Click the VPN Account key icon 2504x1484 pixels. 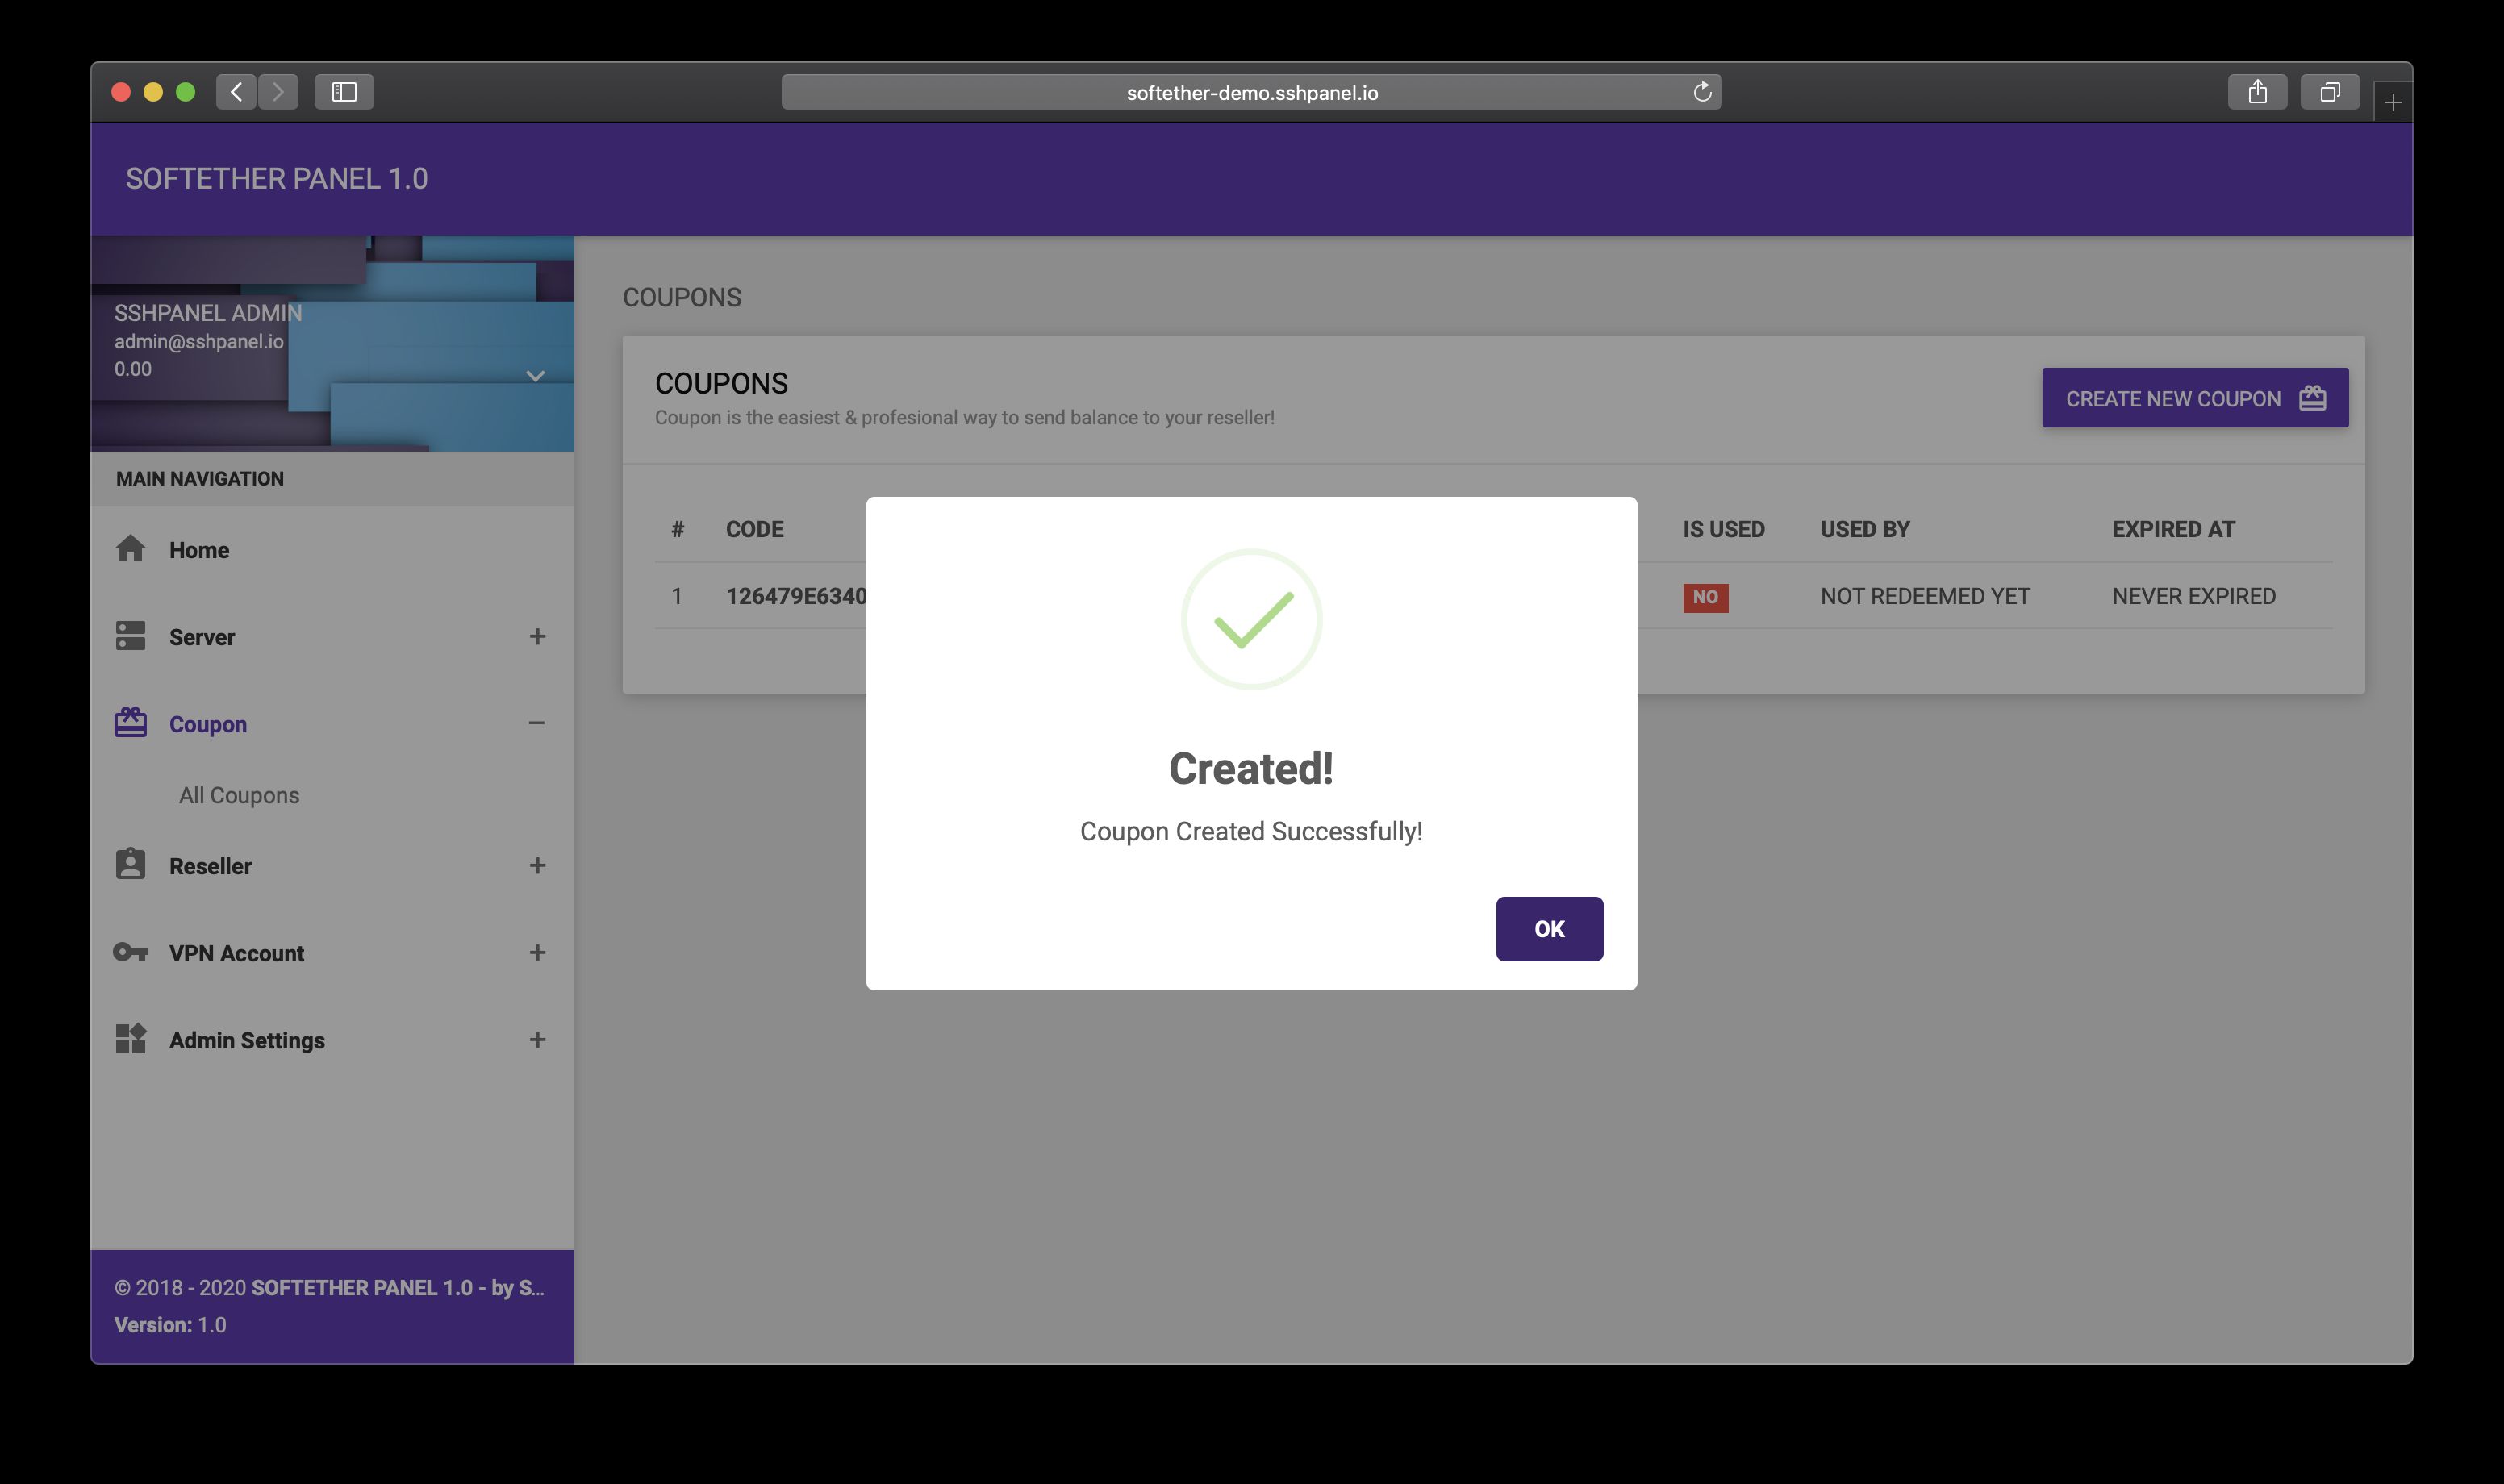tap(130, 952)
